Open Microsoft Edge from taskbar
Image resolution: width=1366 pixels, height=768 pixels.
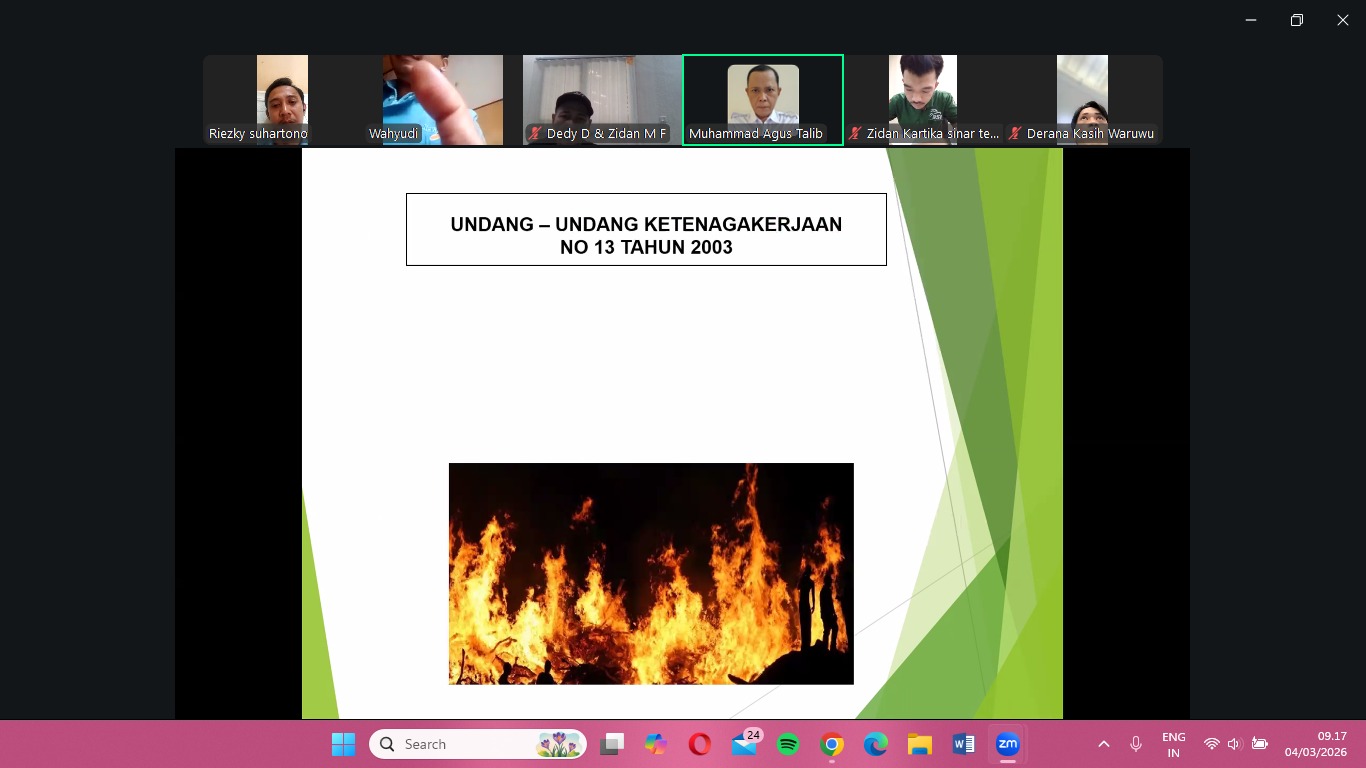coord(876,744)
